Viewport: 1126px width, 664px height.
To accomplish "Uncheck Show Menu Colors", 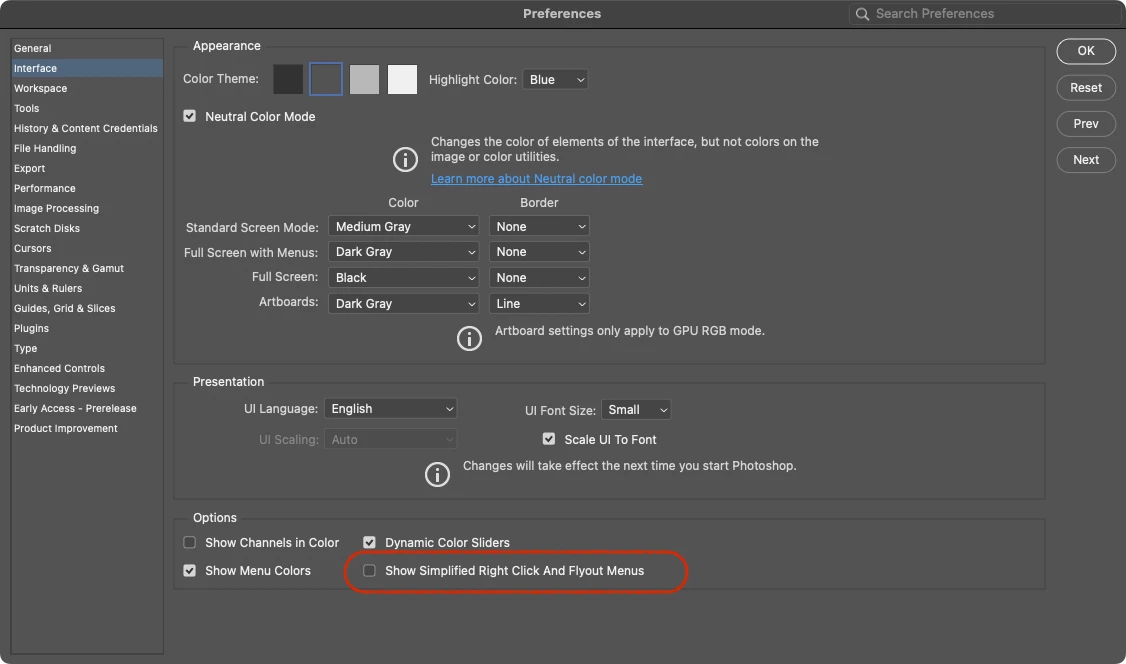I will click(x=190, y=571).
